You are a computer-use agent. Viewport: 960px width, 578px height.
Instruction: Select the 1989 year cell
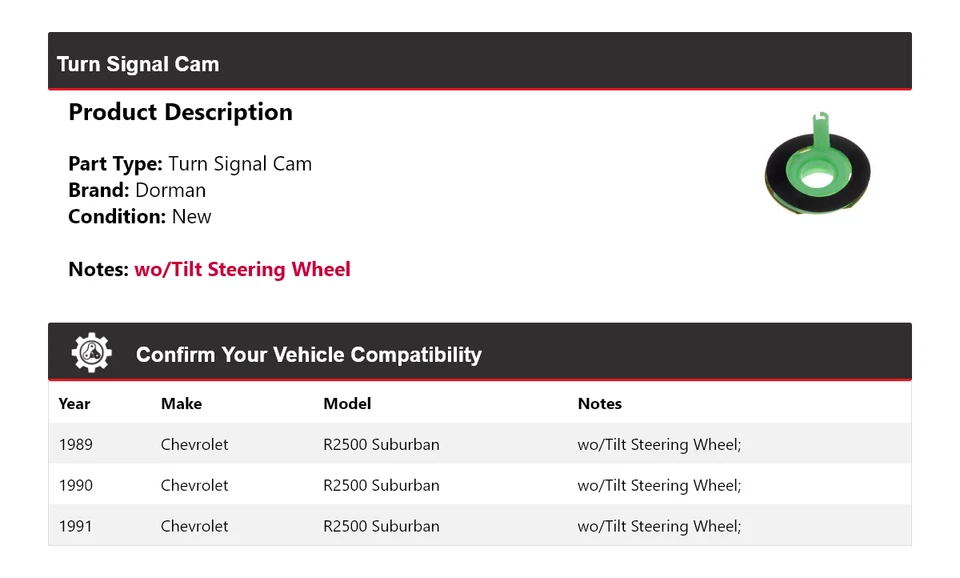pyautogui.click(x=75, y=444)
